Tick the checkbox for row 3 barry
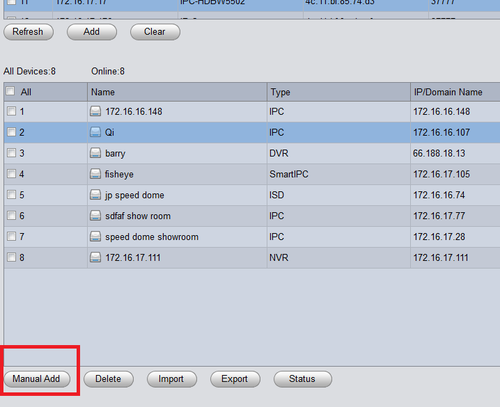The height and width of the screenshot is (407, 500). (x=12, y=153)
